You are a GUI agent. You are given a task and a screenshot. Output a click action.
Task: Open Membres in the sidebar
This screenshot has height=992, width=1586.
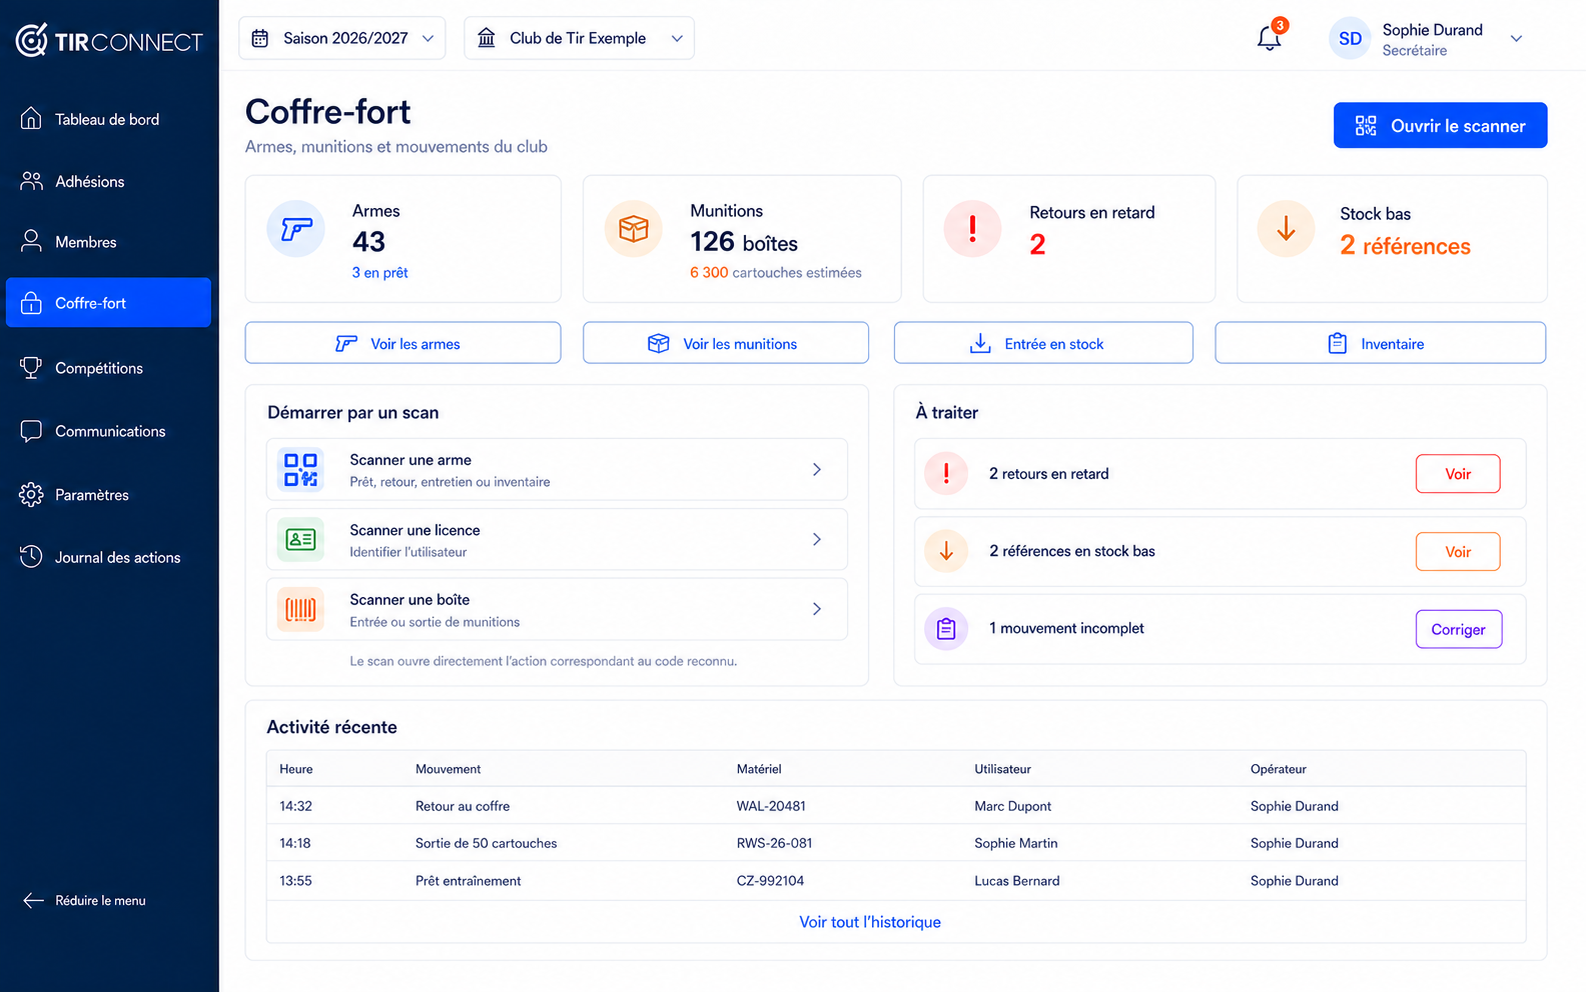[108, 242]
